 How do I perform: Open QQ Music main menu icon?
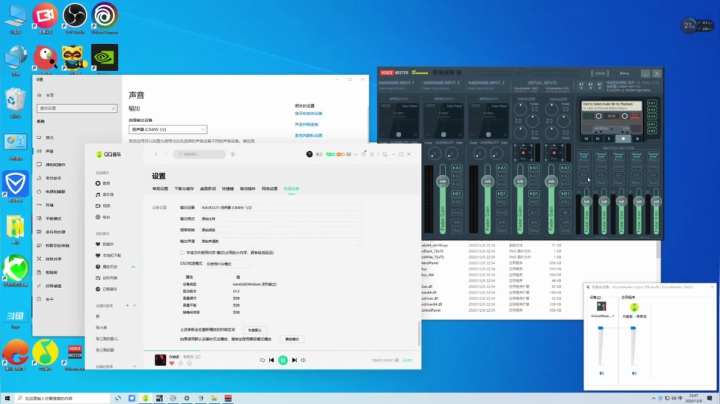point(372,154)
